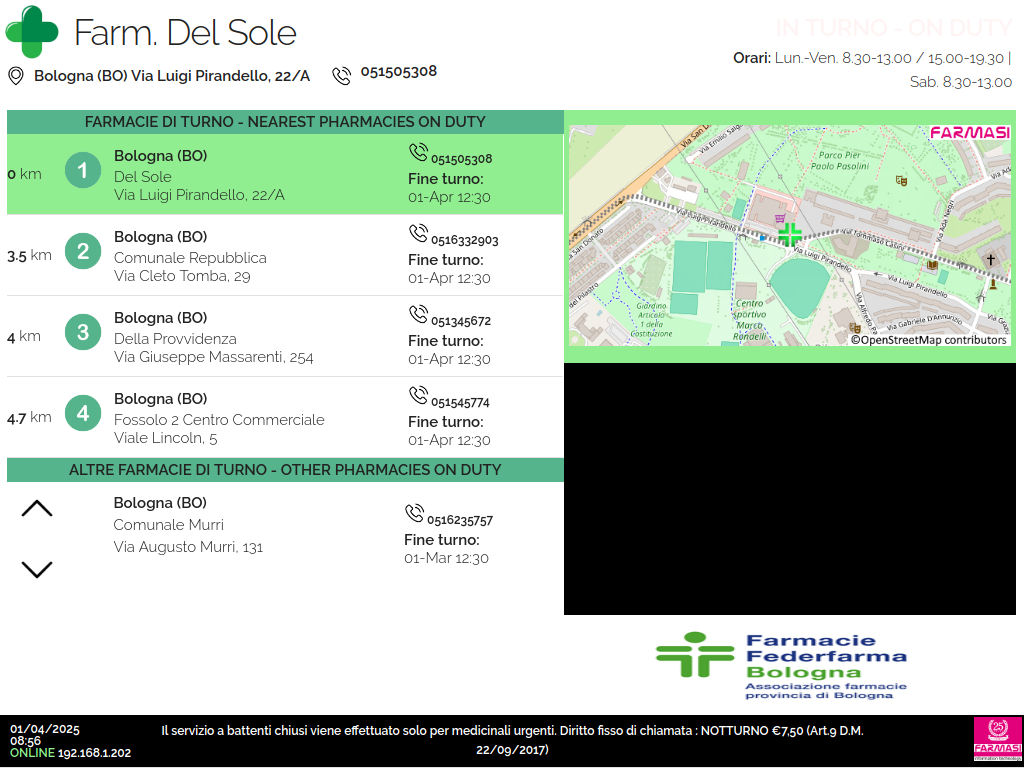Click the OpenStreetMap contributors attribution
Viewport: 1024px width, 768px height.
928,340
